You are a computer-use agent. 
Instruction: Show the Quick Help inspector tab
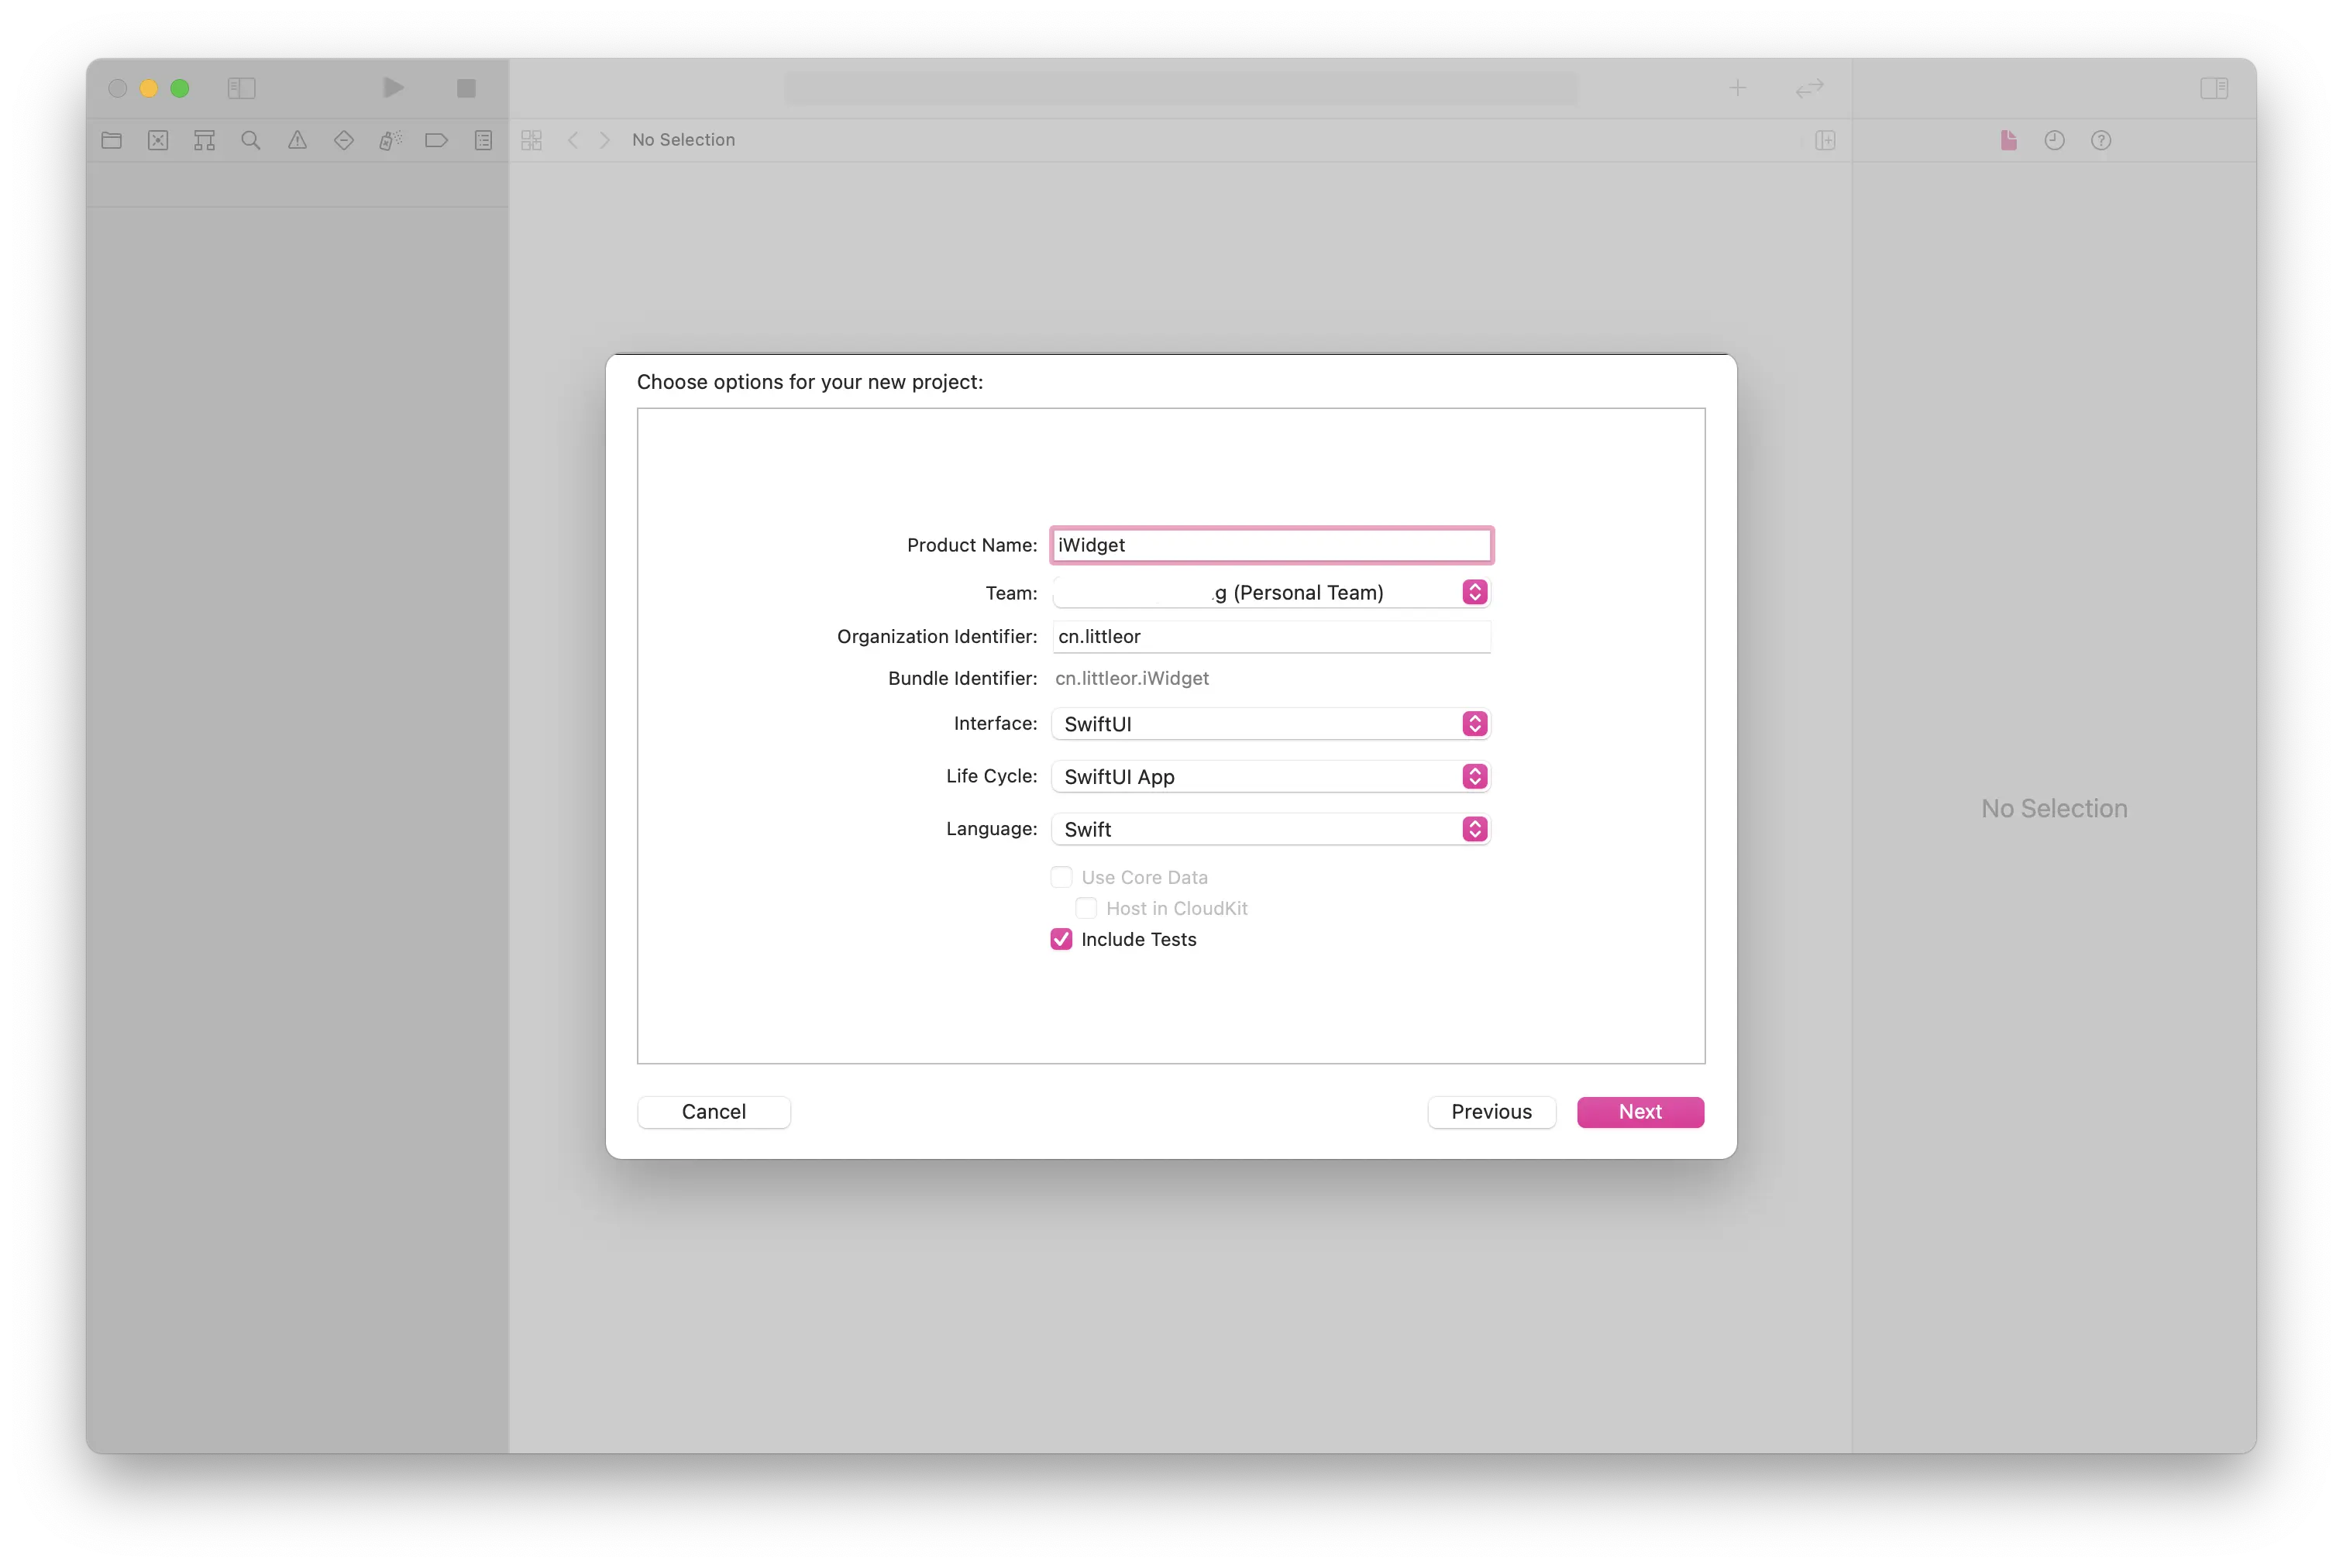tap(2101, 140)
